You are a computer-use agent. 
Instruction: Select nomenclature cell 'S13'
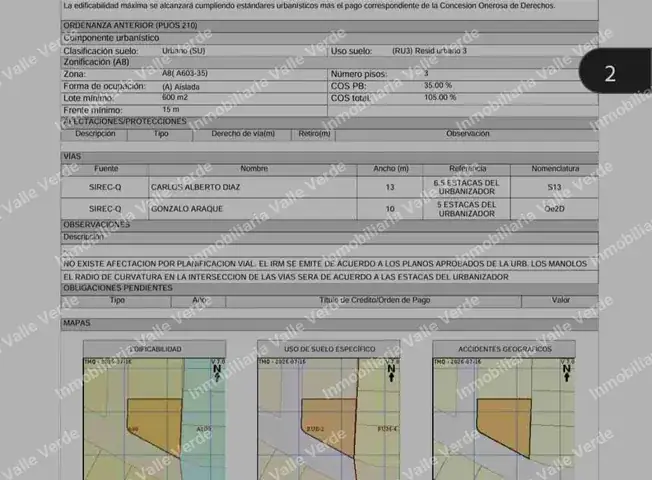pos(554,187)
